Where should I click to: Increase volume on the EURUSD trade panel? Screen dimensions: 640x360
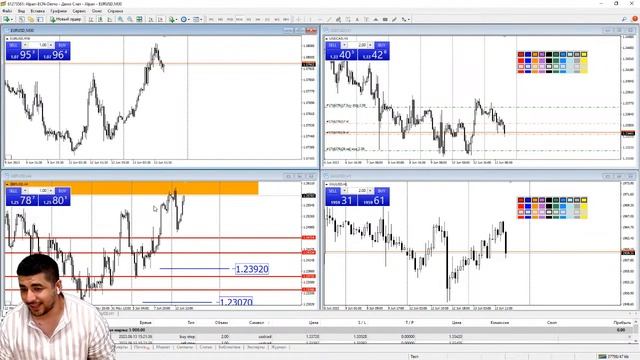tap(51, 45)
